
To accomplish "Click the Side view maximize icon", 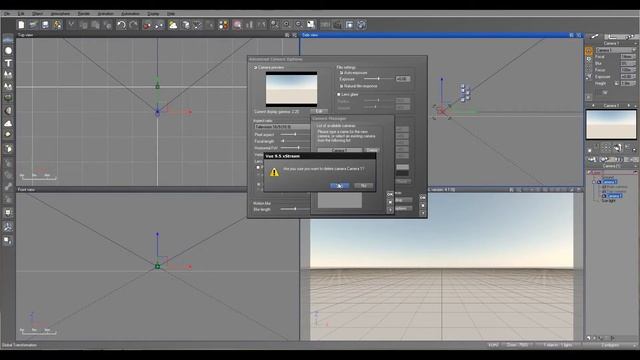I will [579, 35].
